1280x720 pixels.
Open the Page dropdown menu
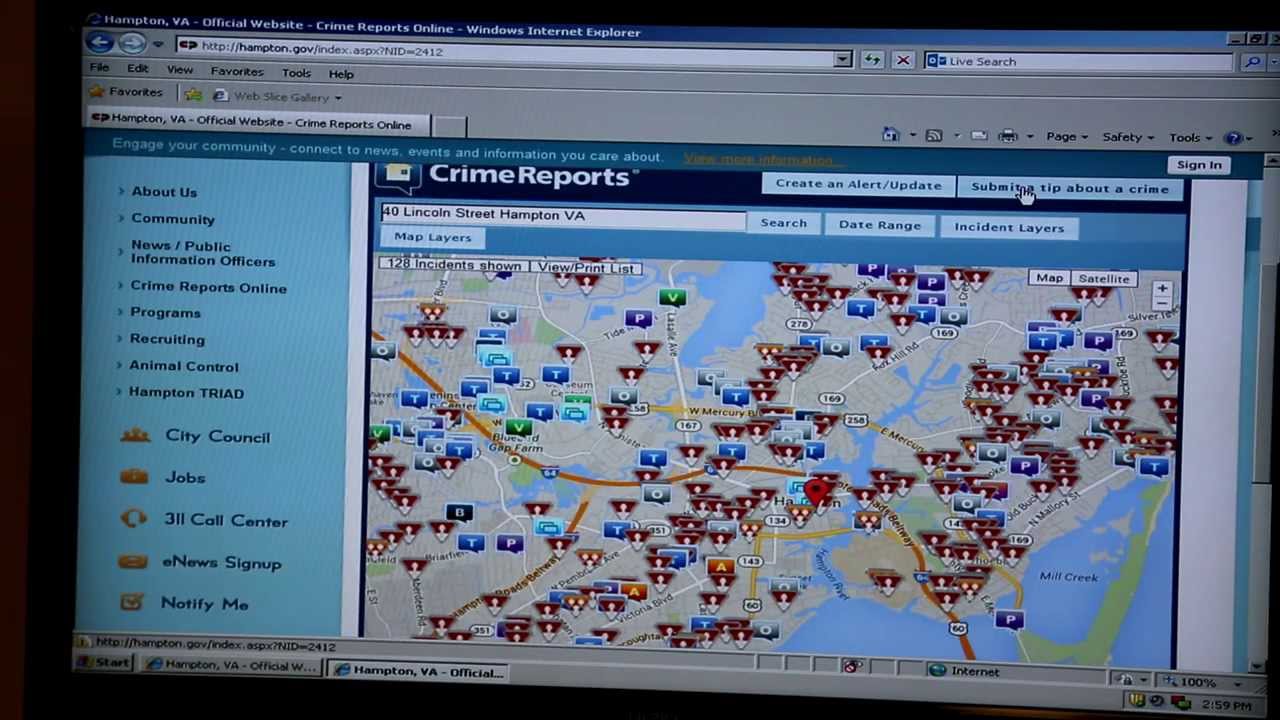coord(1067,137)
